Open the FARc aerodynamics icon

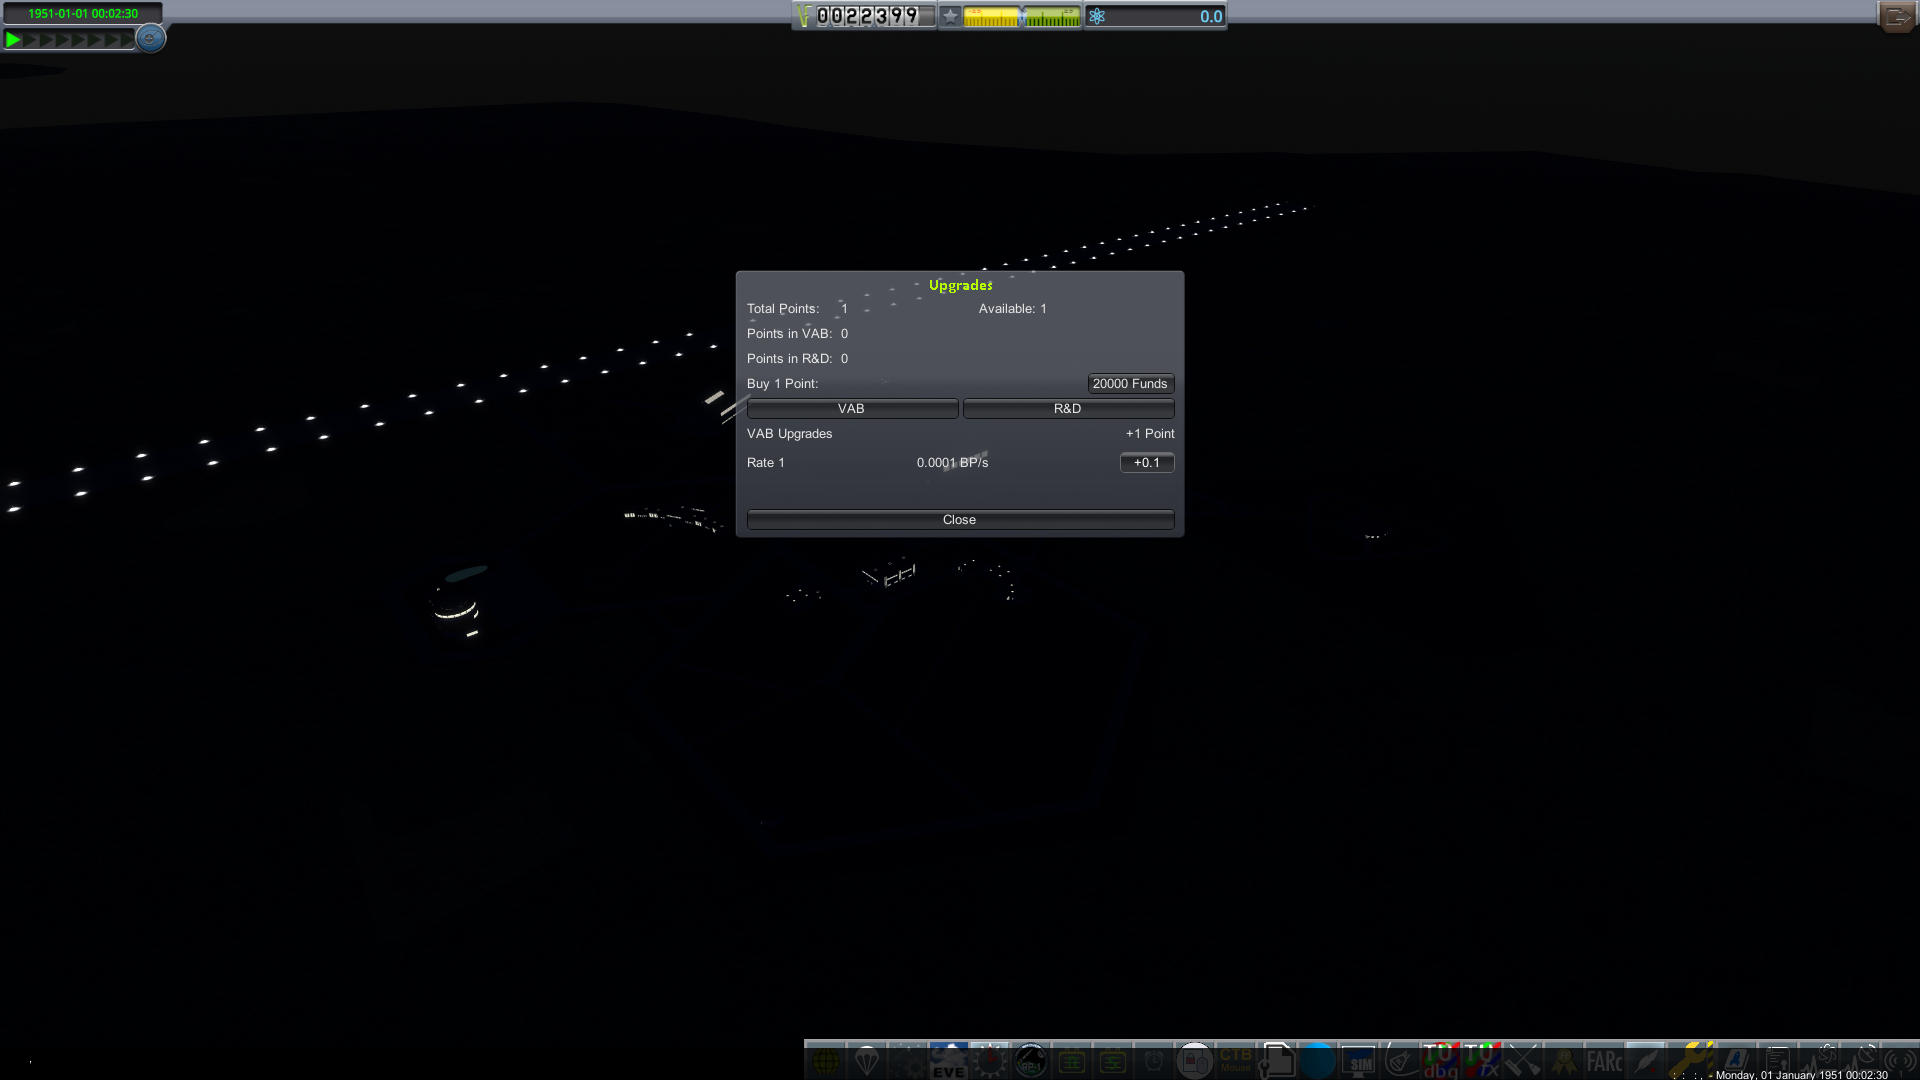(x=1604, y=1060)
